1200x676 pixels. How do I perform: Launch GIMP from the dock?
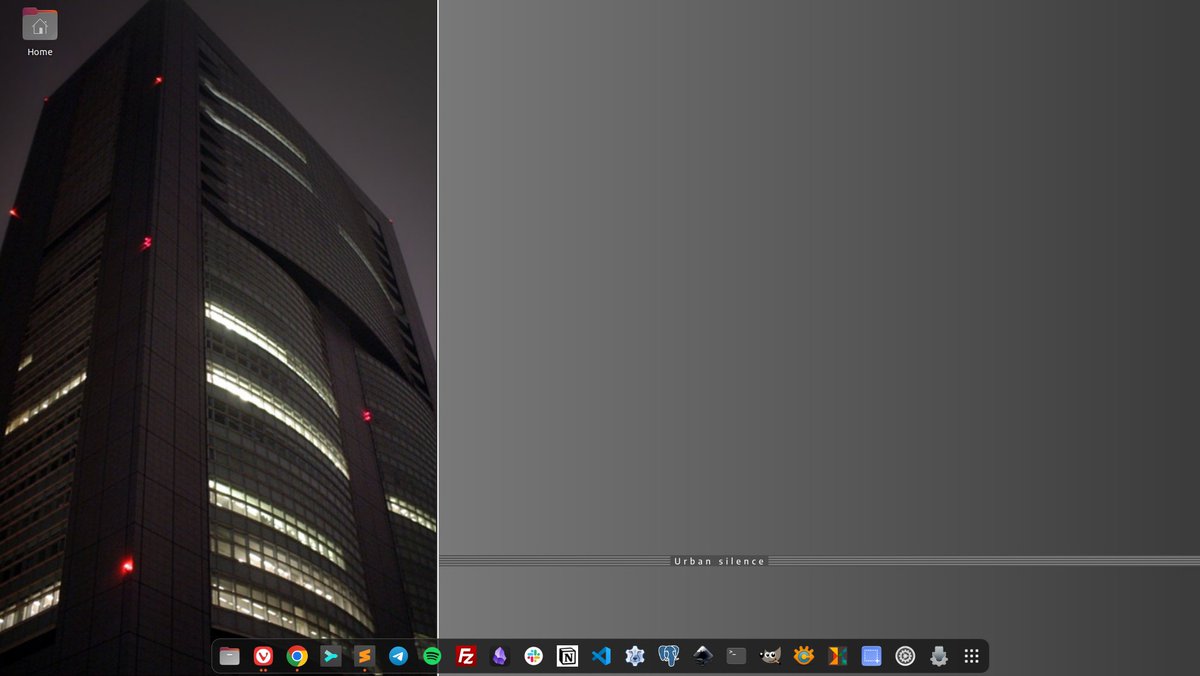click(x=770, y=656)
